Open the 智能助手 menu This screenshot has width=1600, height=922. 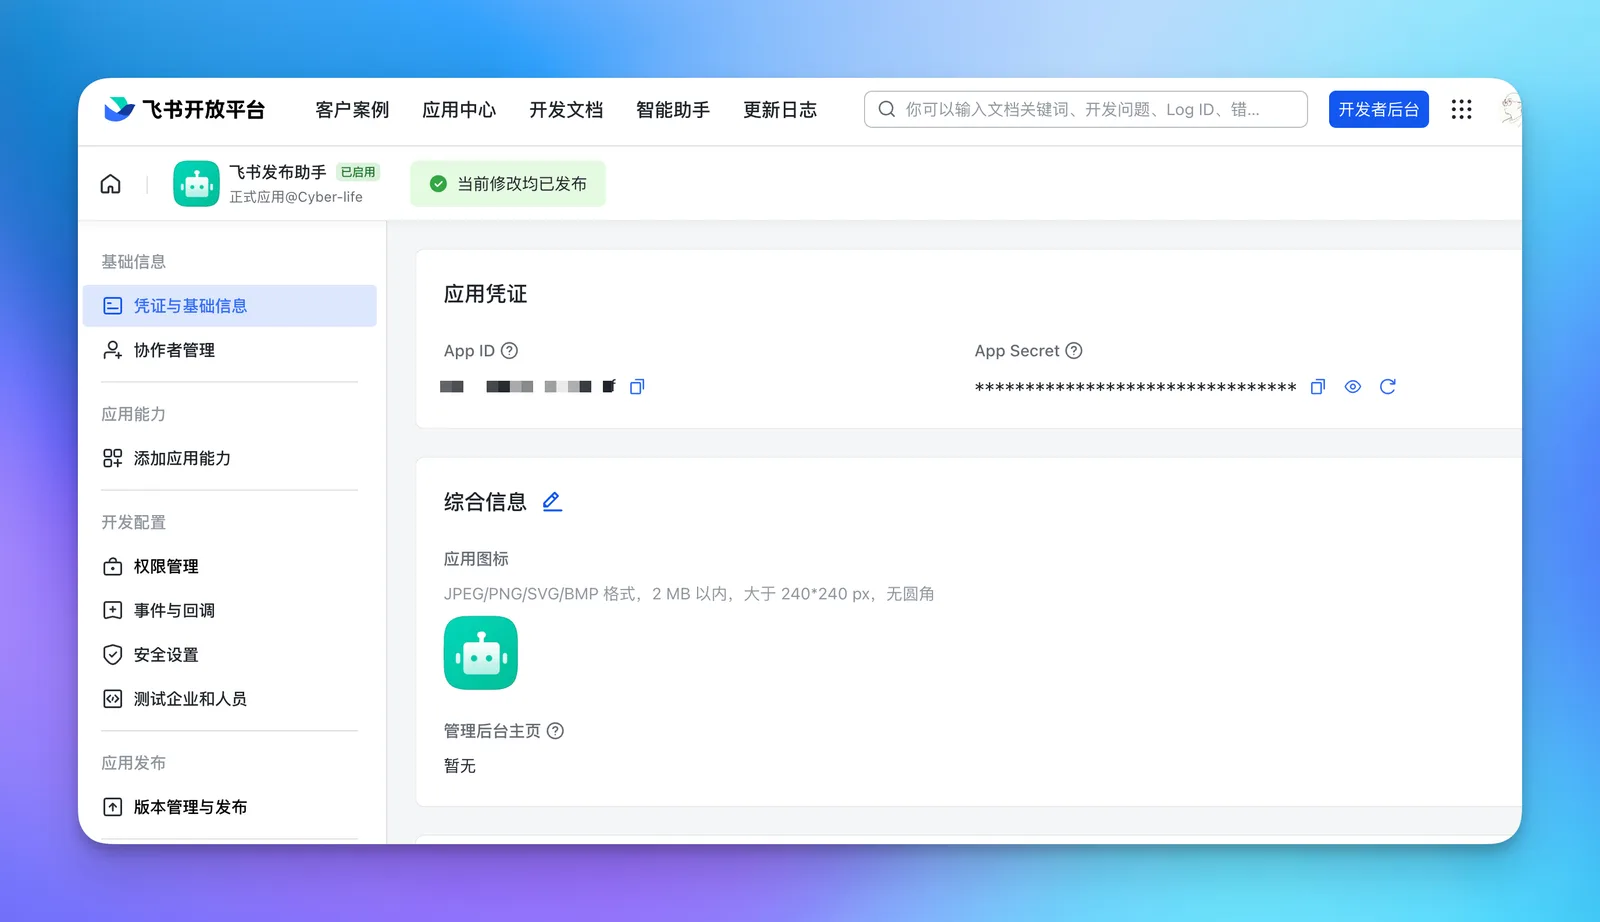pos(673,110)
